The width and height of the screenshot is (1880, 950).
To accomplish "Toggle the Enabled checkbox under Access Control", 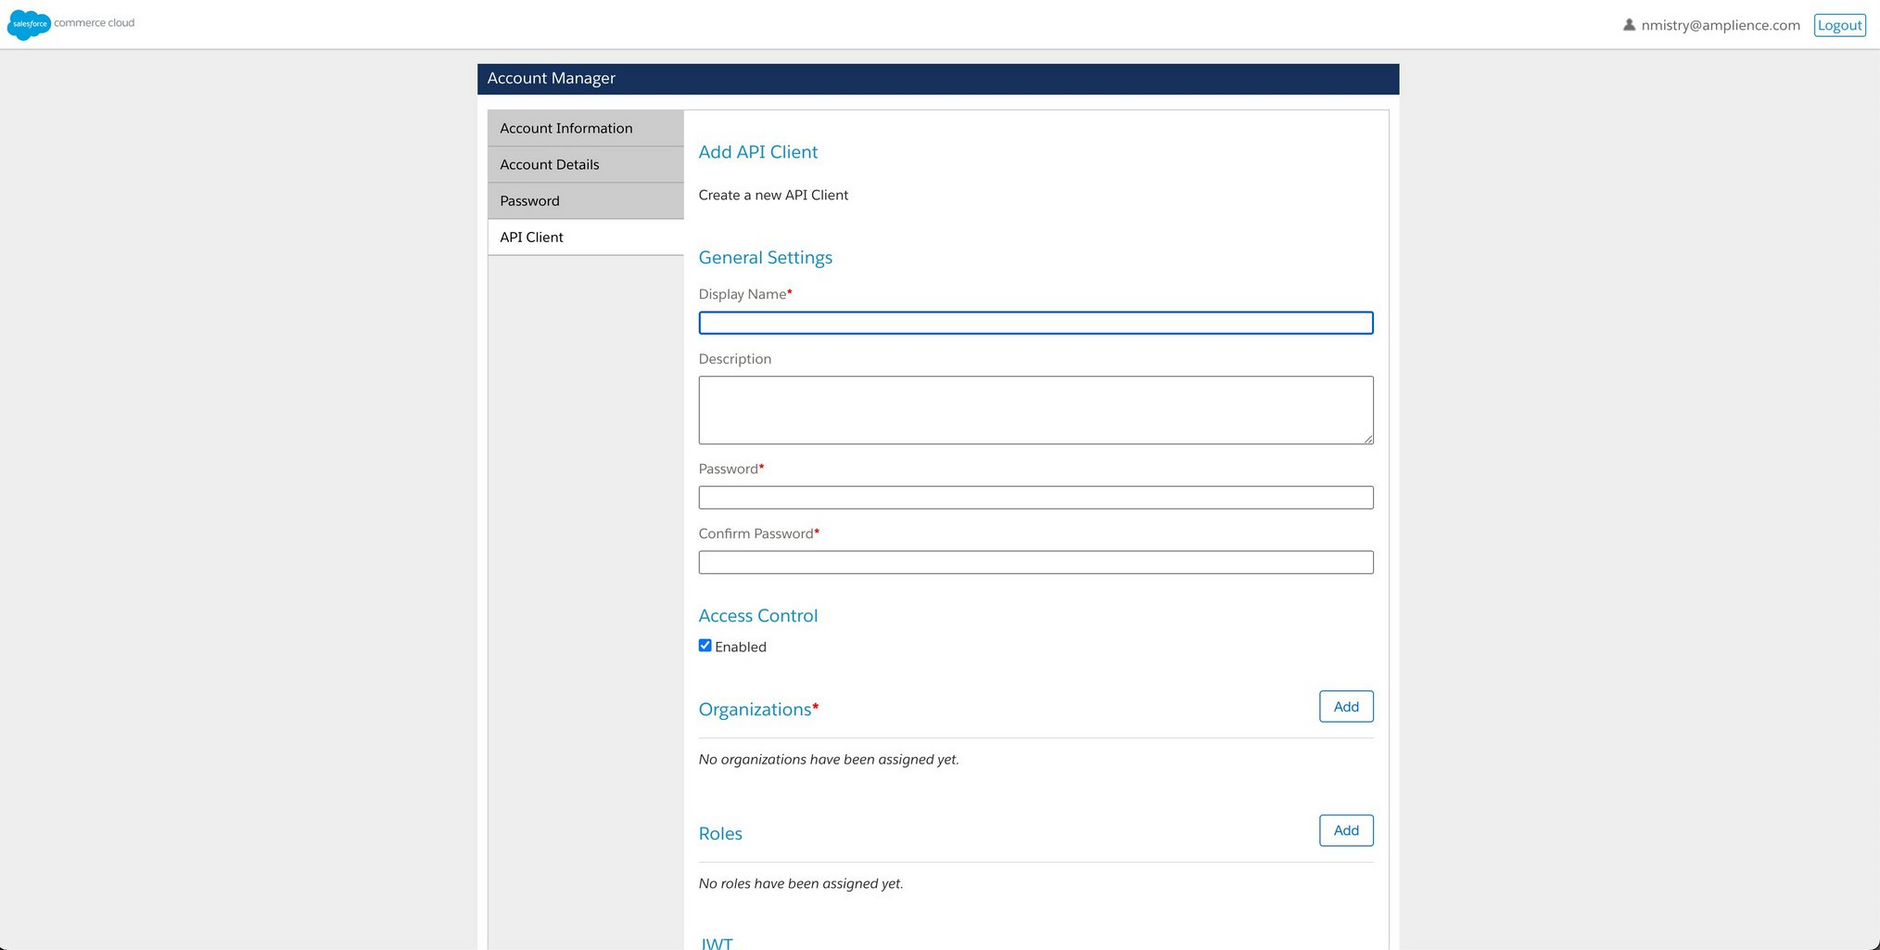I will click(705, 646).
